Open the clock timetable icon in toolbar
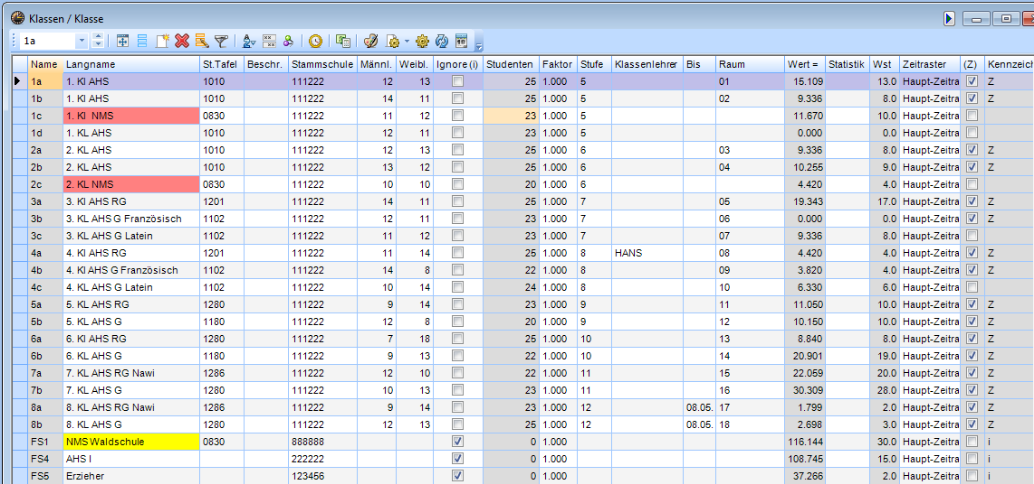 coord(315,41)
